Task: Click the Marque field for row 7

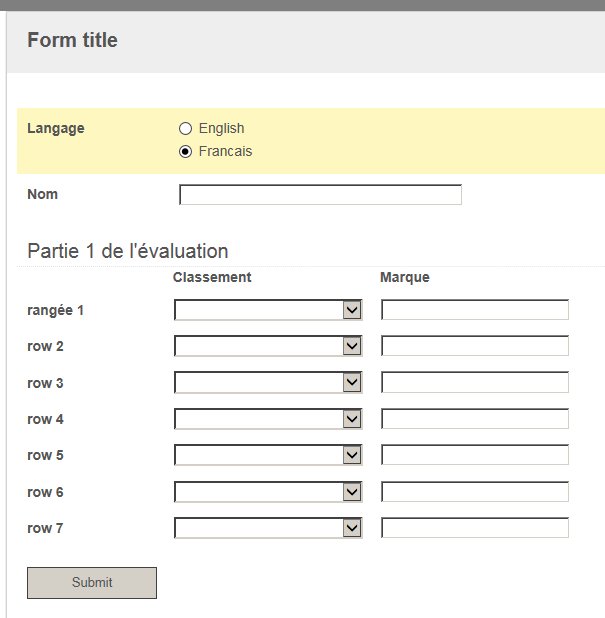Action: click(475, 528)
